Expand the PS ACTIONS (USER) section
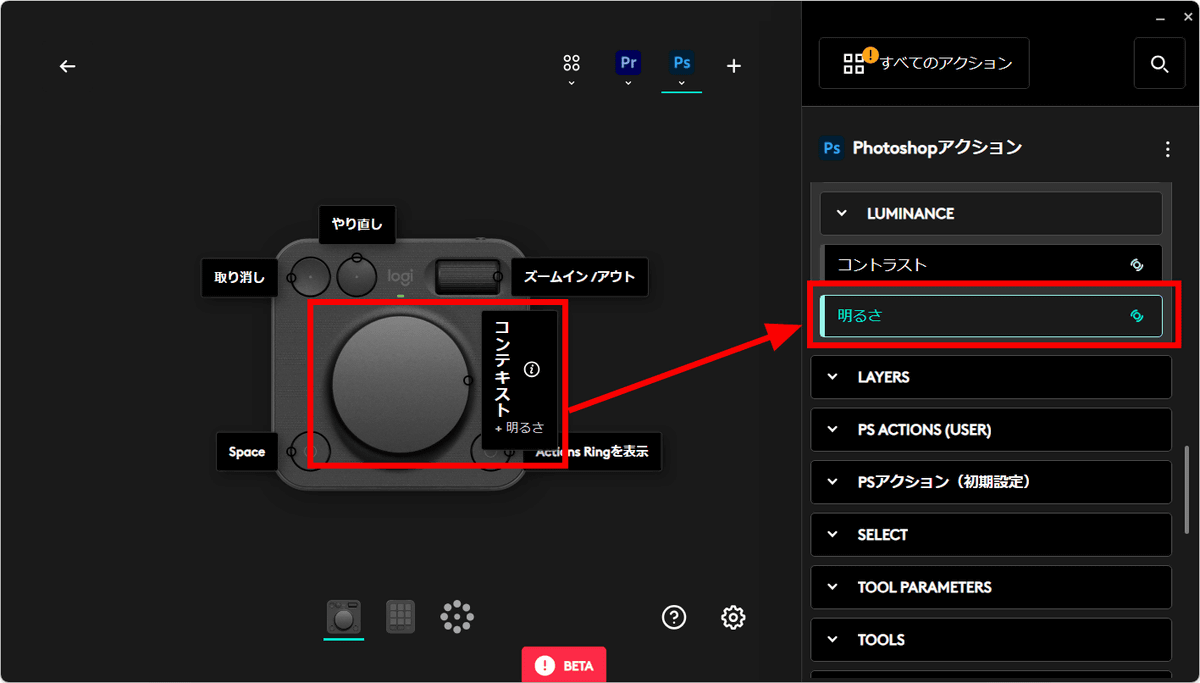The width and height of the screenshot is (1200, 683). click(991, 430)
